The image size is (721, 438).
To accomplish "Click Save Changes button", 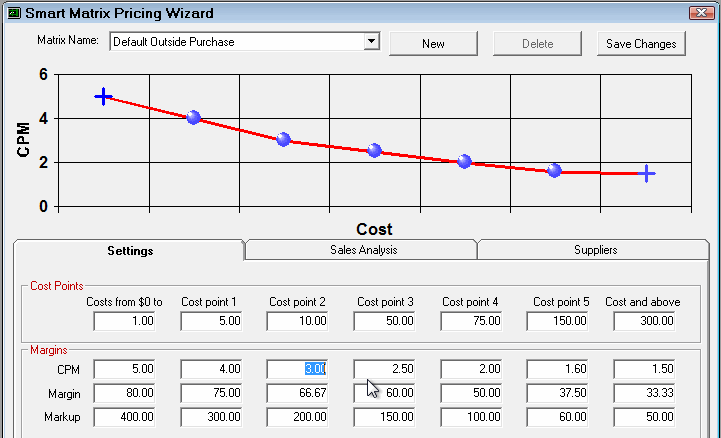I will click(641, 44).
